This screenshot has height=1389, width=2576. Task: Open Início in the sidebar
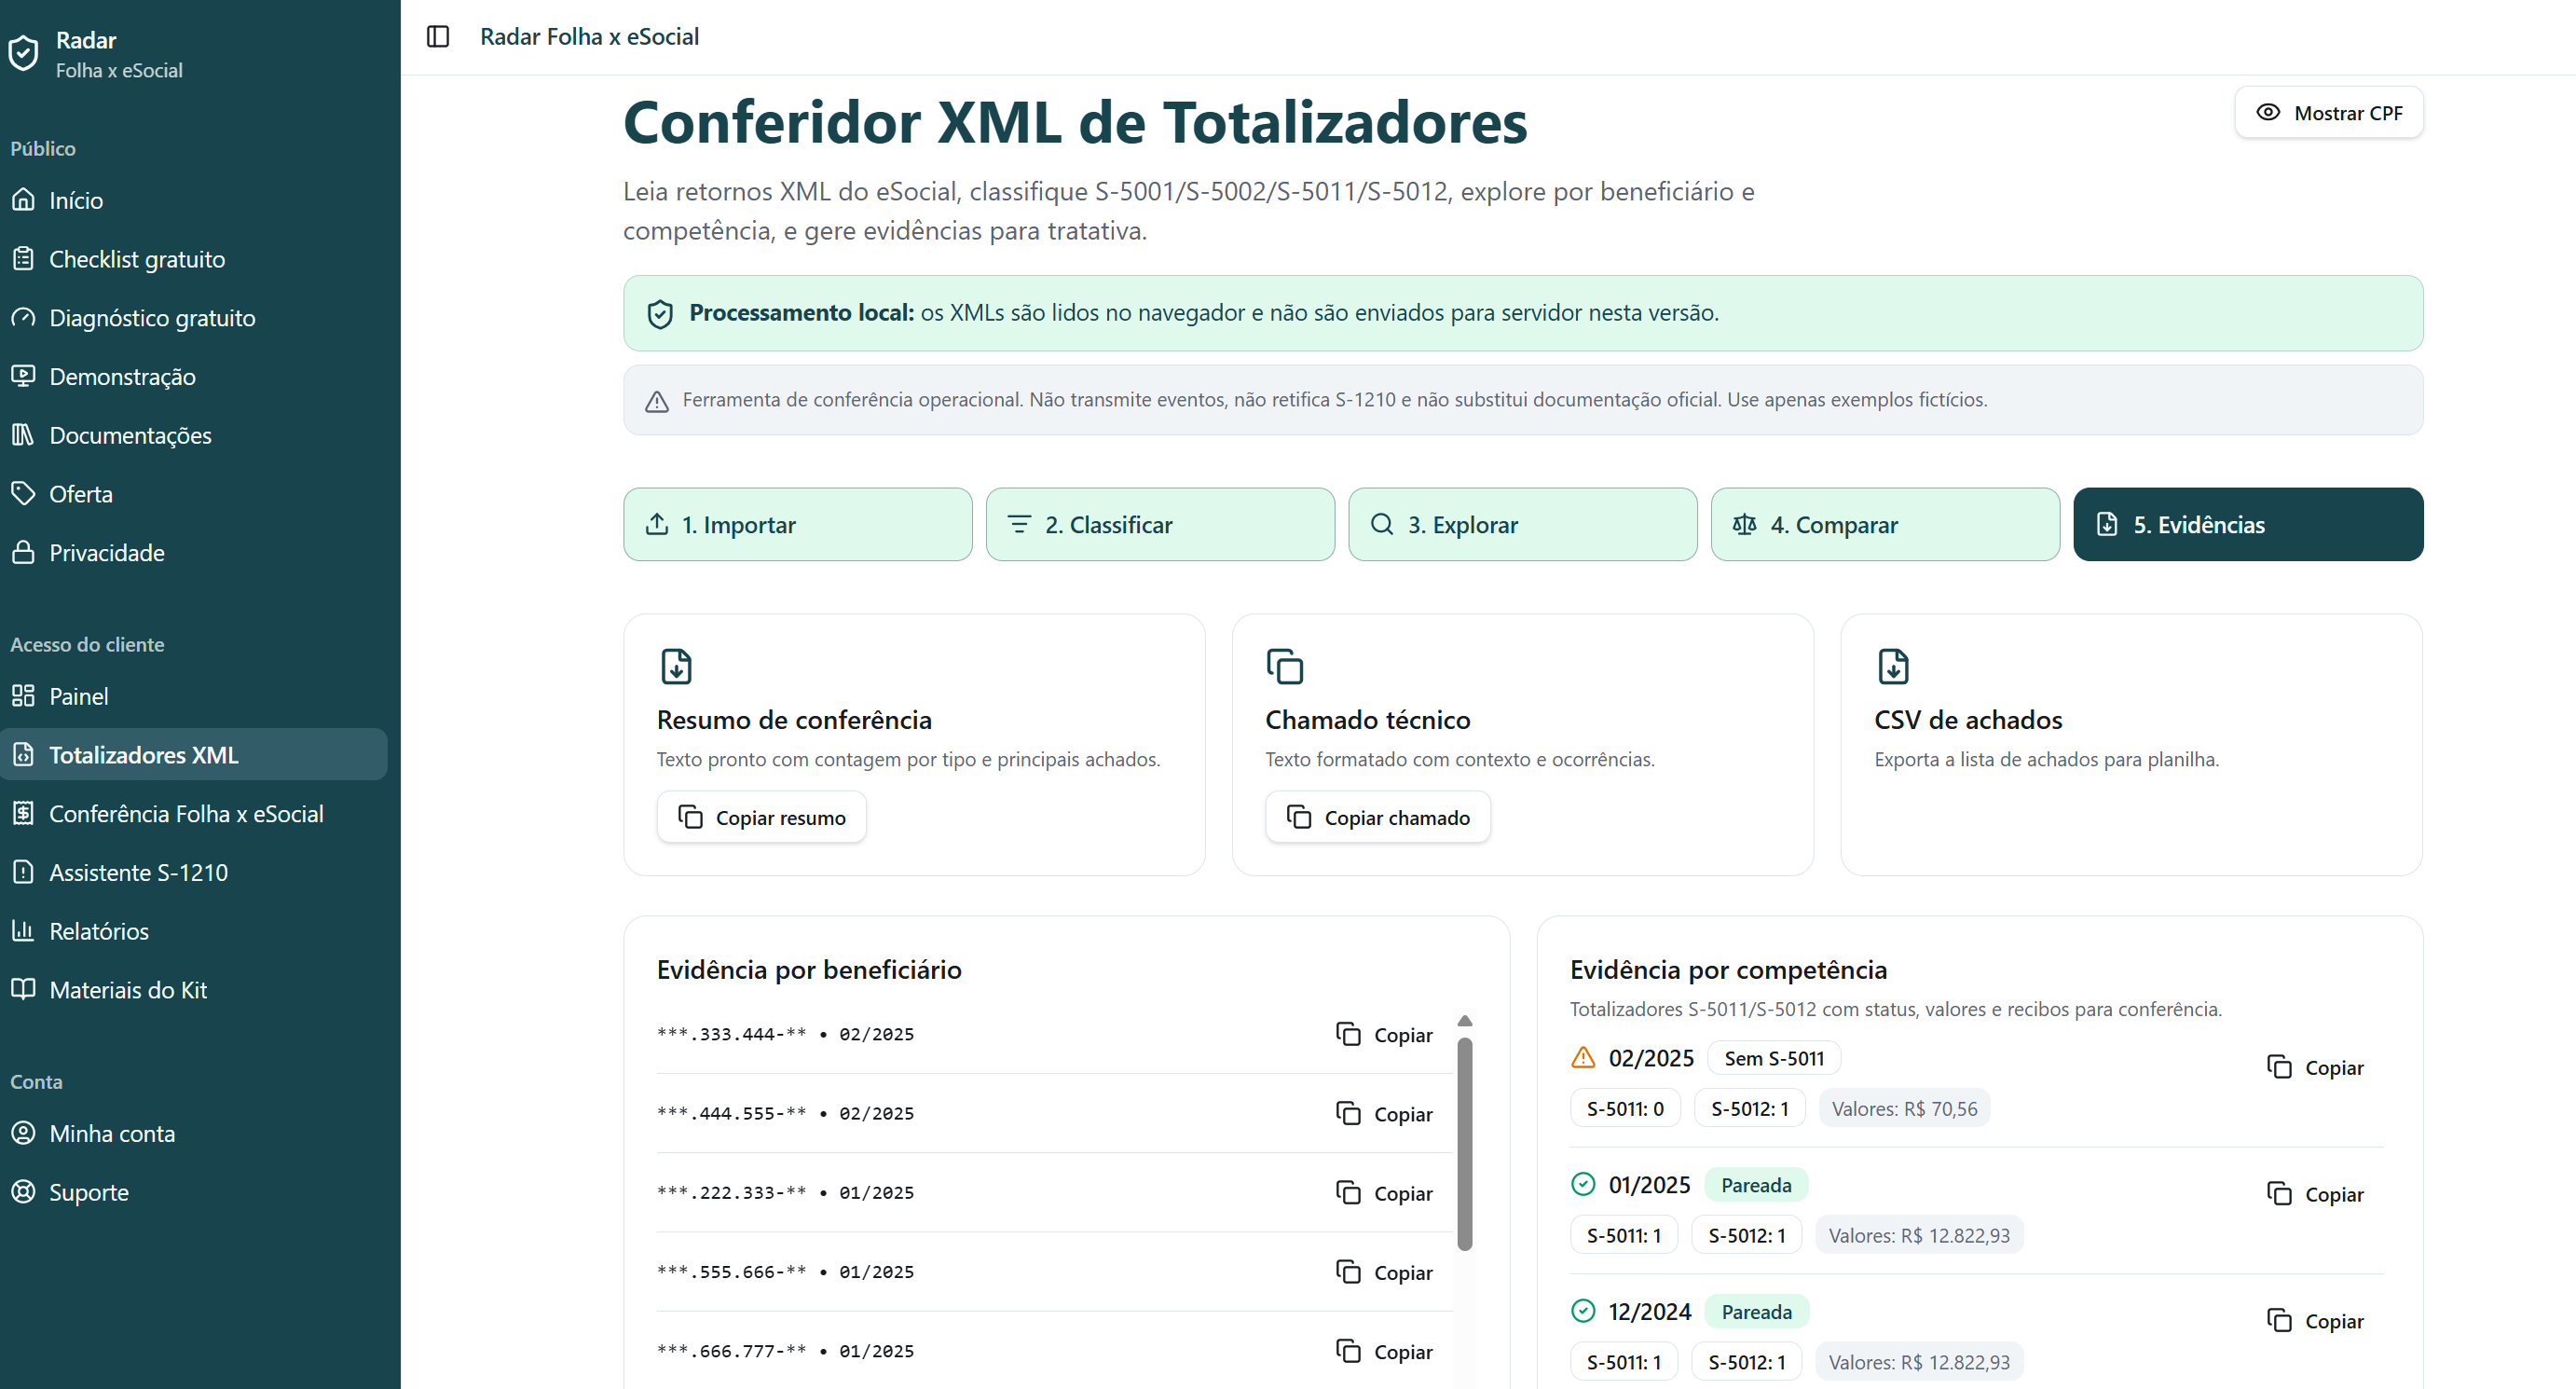click(x=194, y=200)
